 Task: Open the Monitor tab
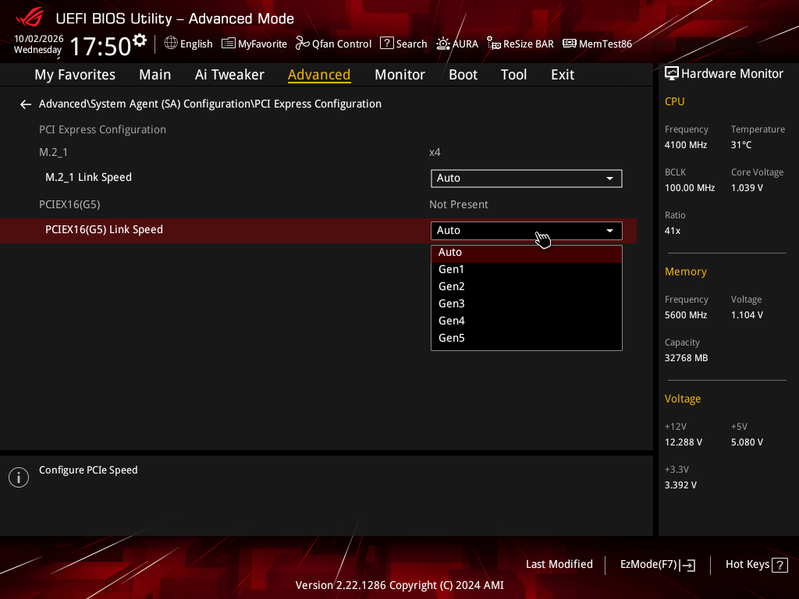400,75
